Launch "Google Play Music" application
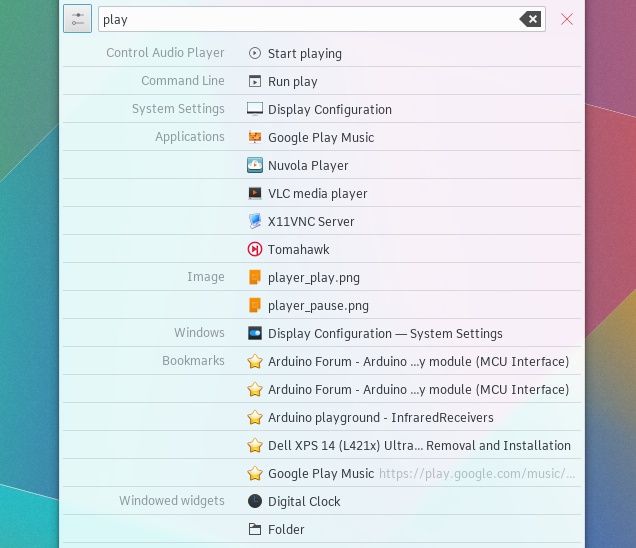Screen dimensions: 636x548 click(321, 138)
